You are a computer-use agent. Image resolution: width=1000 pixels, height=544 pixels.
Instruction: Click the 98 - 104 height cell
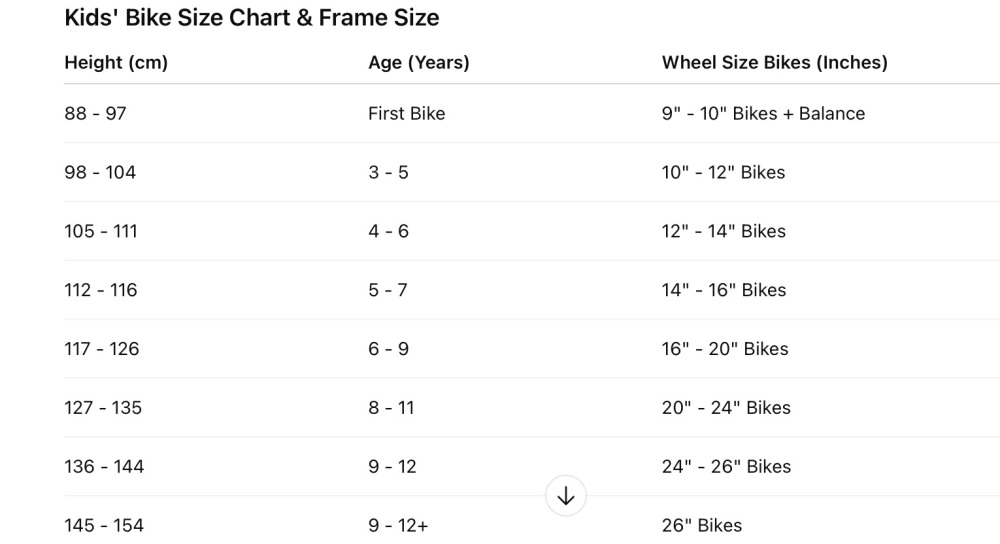[100, 172]
